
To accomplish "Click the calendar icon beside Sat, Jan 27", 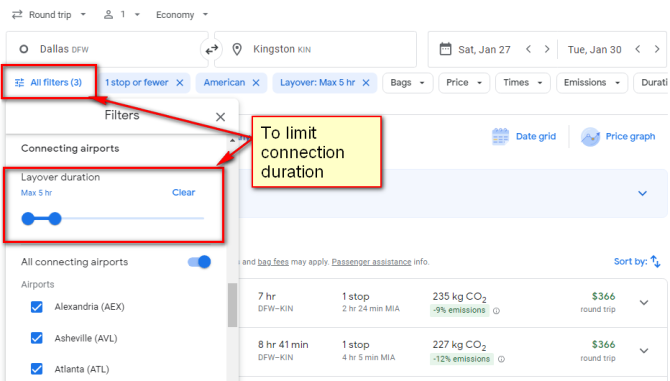I will 445,49.
